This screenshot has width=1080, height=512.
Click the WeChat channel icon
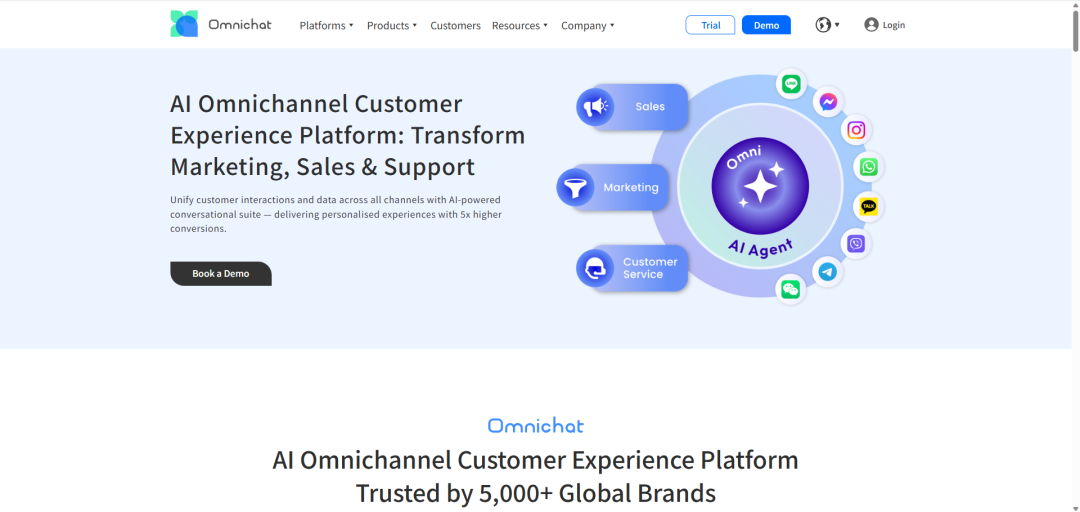790,289
